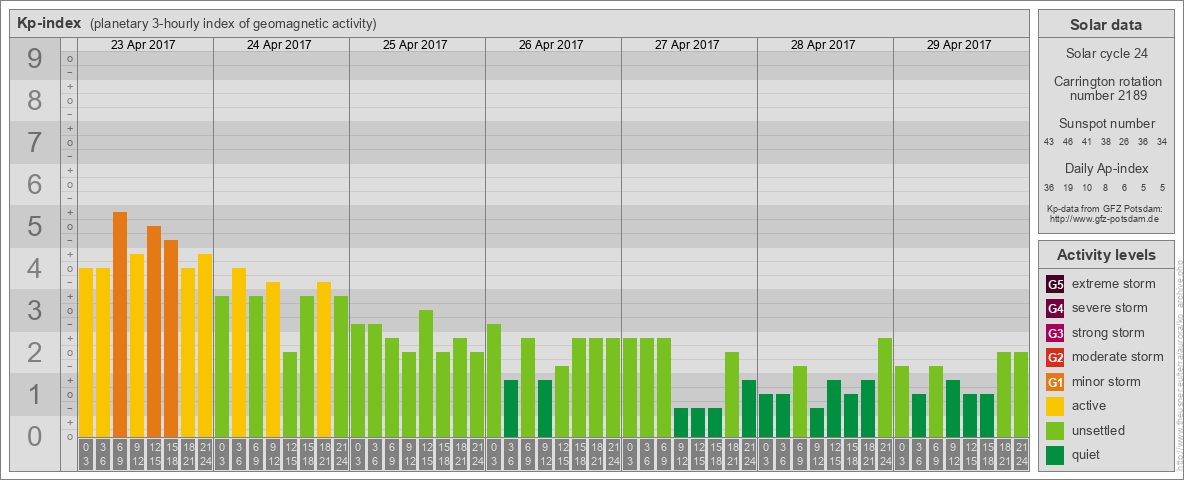
Task: Click the Y-axis value 9
Action: pos(34,59)
